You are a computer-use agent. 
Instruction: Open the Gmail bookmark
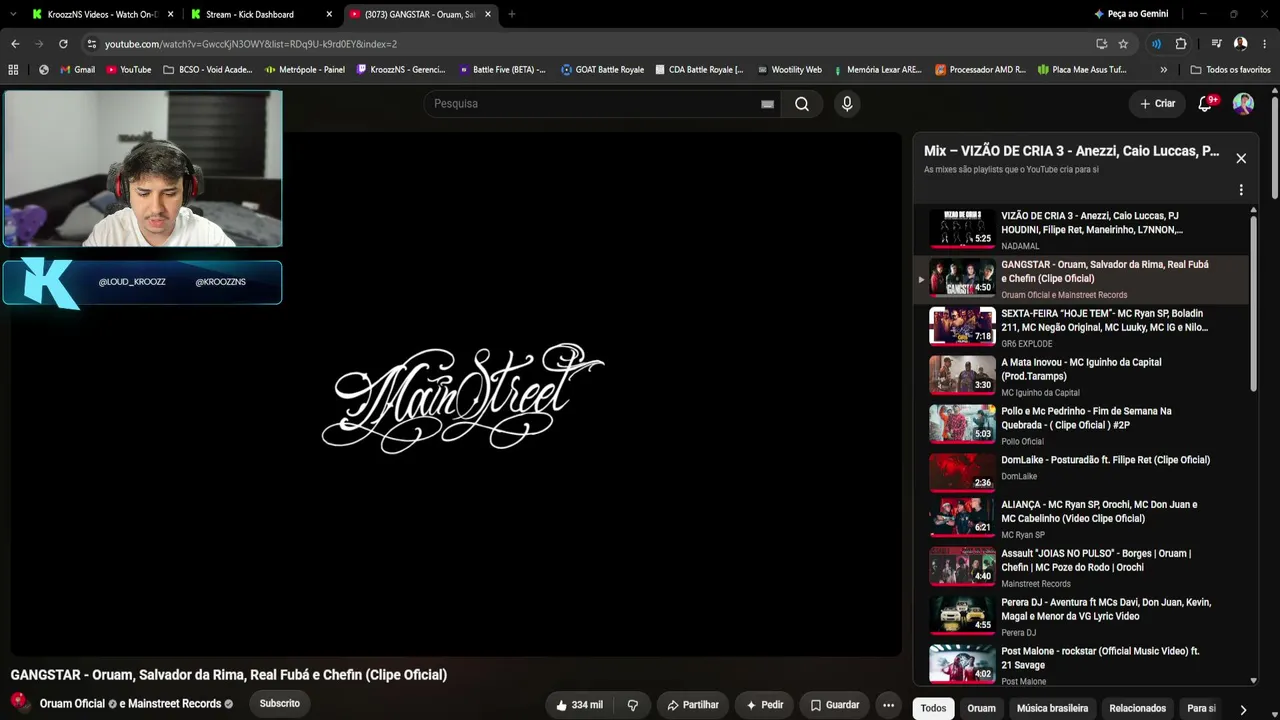click(78, 70)
